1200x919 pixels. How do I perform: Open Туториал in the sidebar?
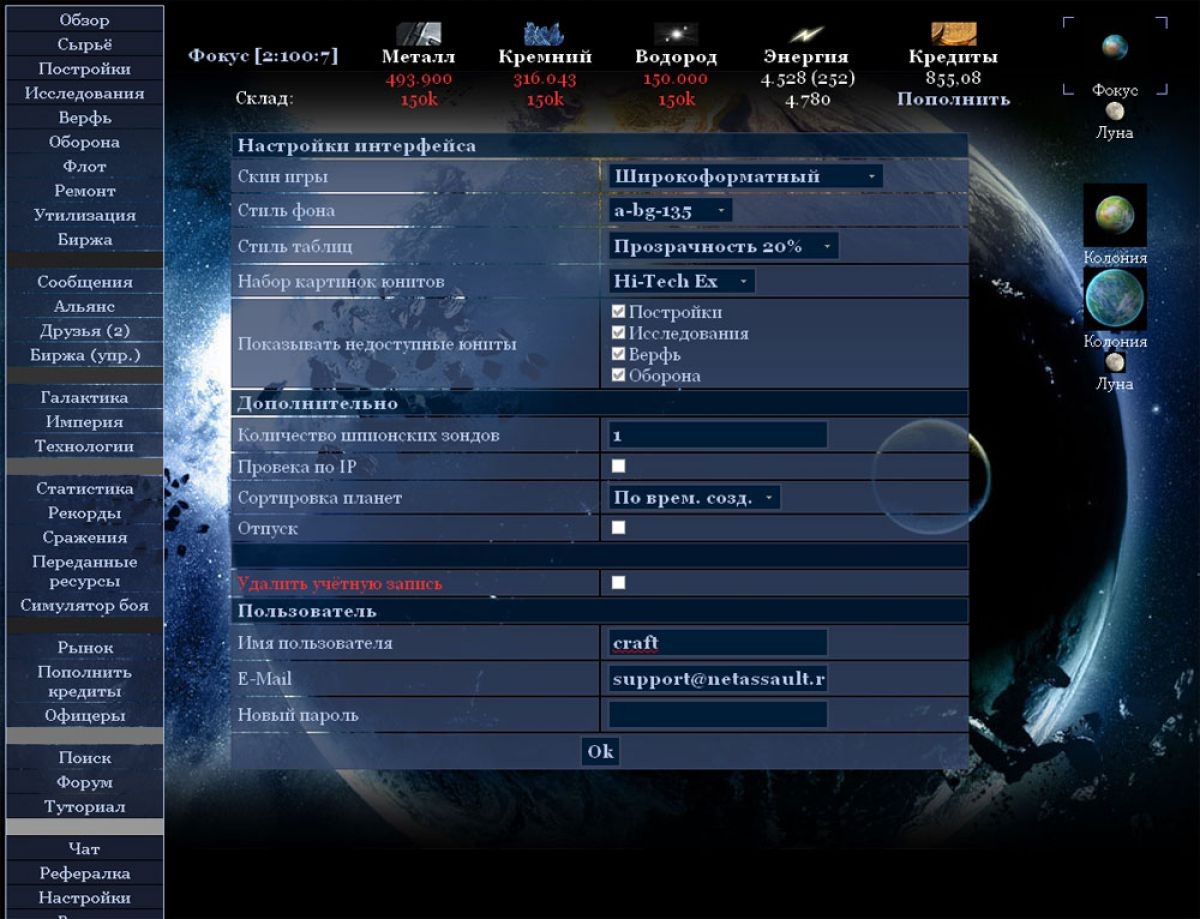pyautogui.click(x=85, y=807)
